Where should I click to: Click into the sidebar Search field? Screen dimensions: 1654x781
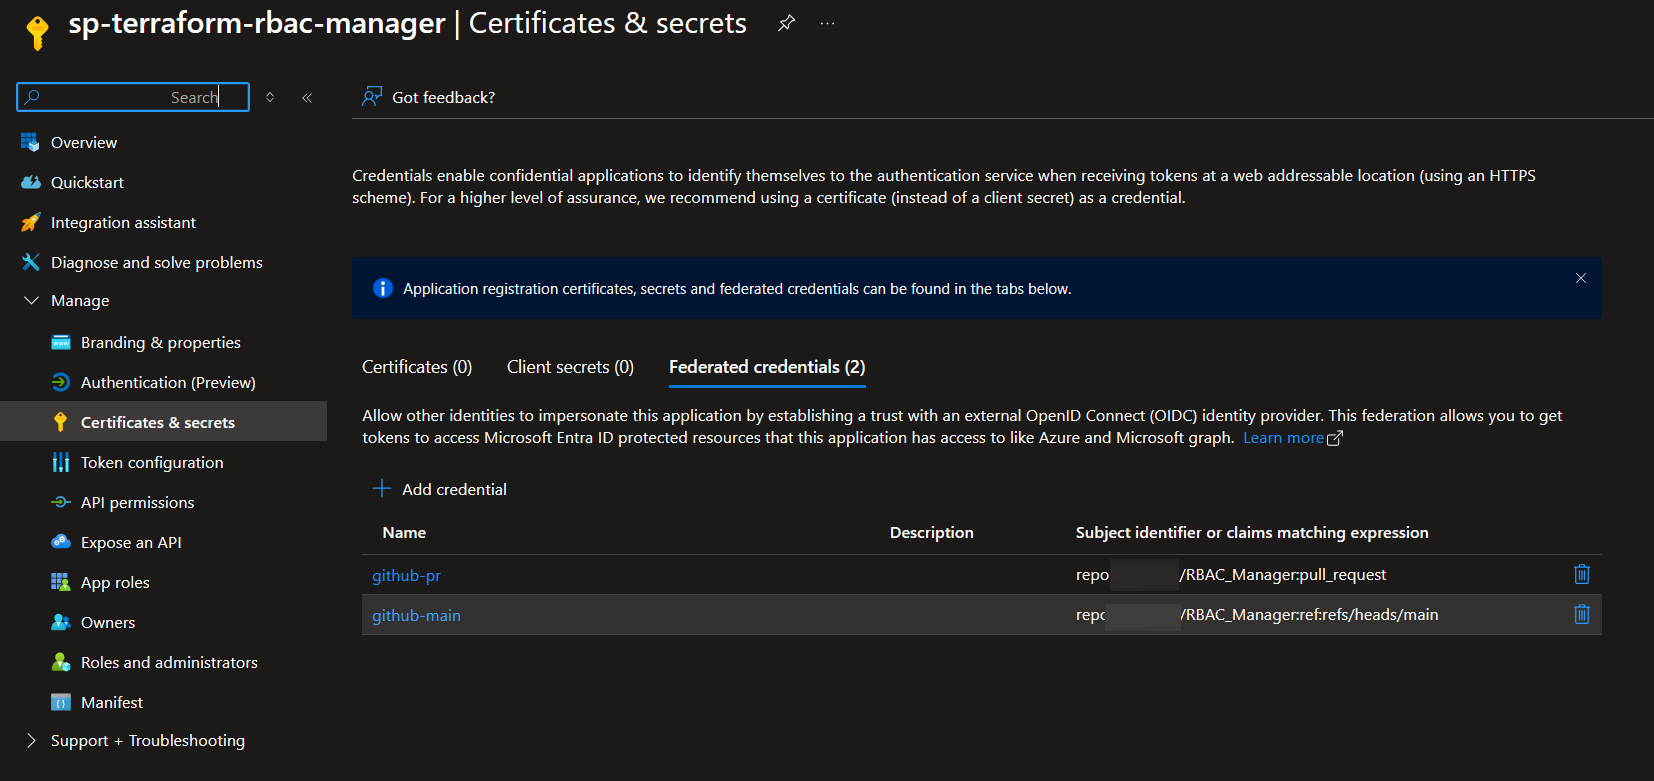(133, 97)
